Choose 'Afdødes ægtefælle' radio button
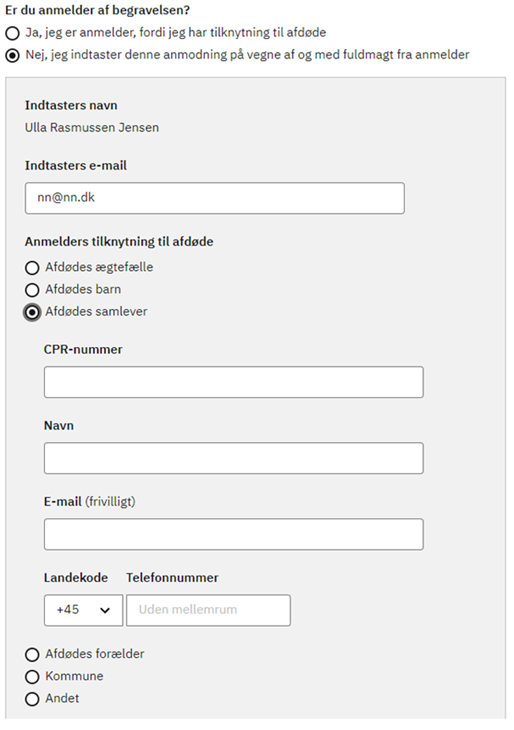 (32, 268)
